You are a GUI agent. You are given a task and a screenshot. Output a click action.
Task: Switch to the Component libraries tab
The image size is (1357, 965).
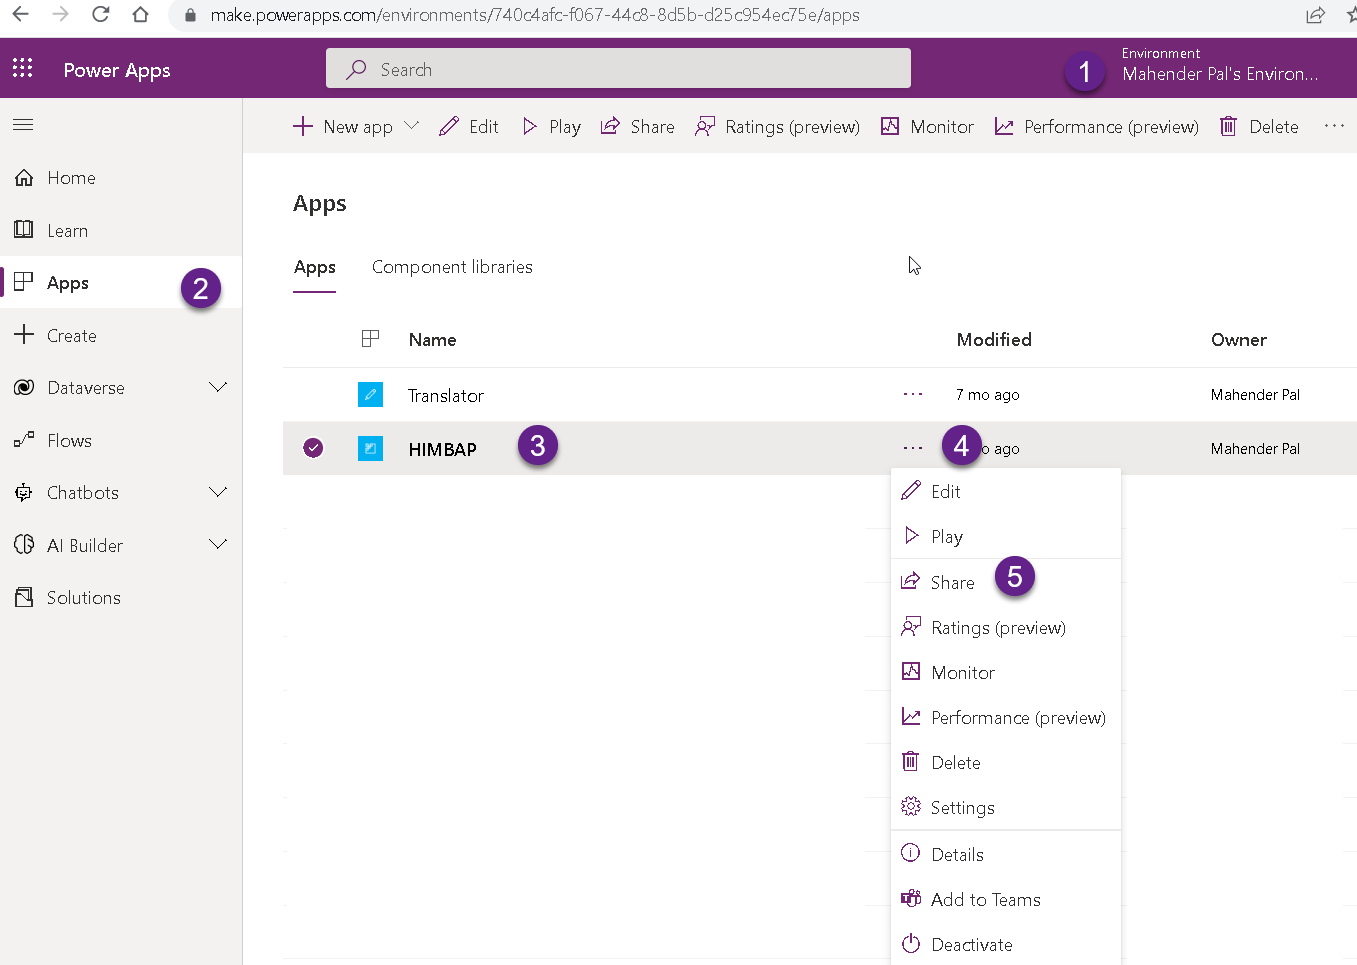click(x=452, y=267)
